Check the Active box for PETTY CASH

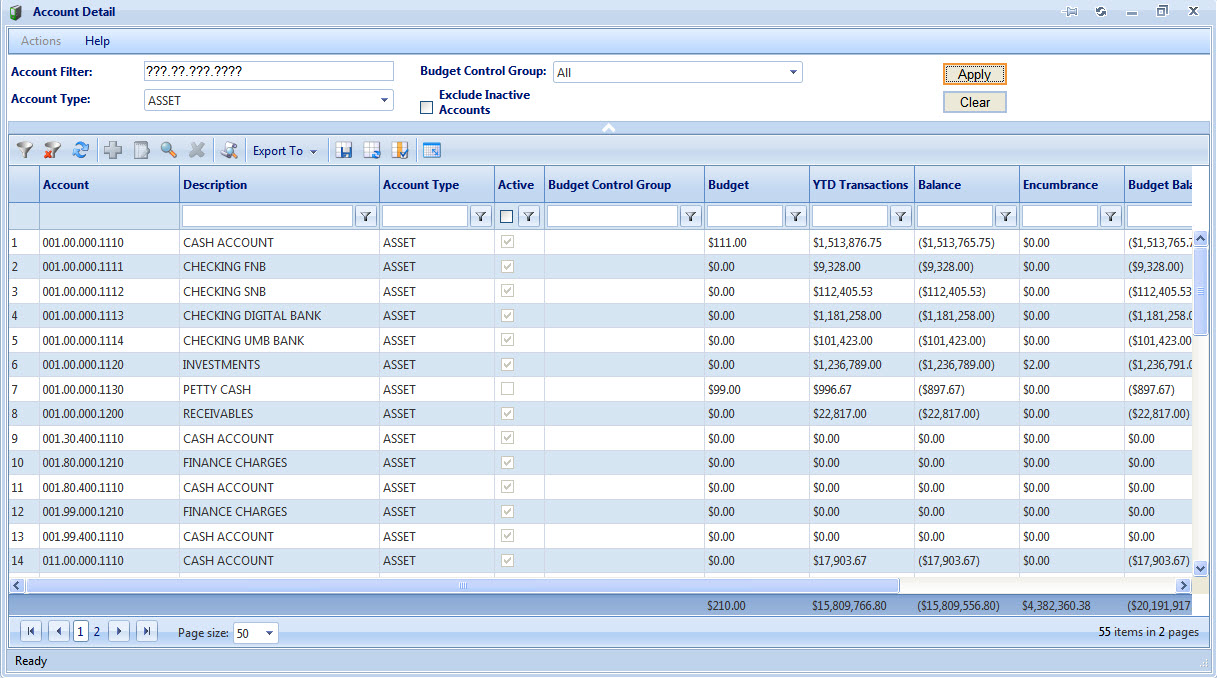(507, 389)
